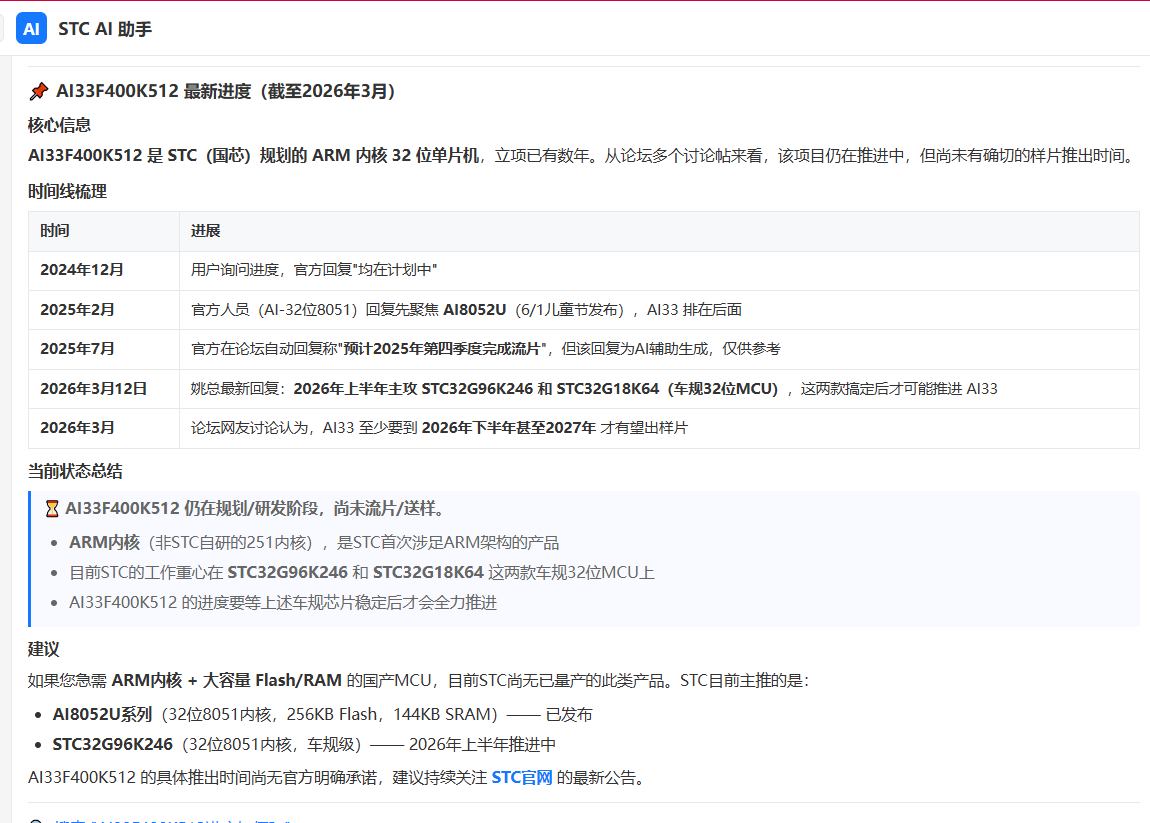Image resolution: width=1150 pixels, height=823 pixels.
Task: Click the STC32G96K246 bullet under 建议
Action: [x=304, y=745]
